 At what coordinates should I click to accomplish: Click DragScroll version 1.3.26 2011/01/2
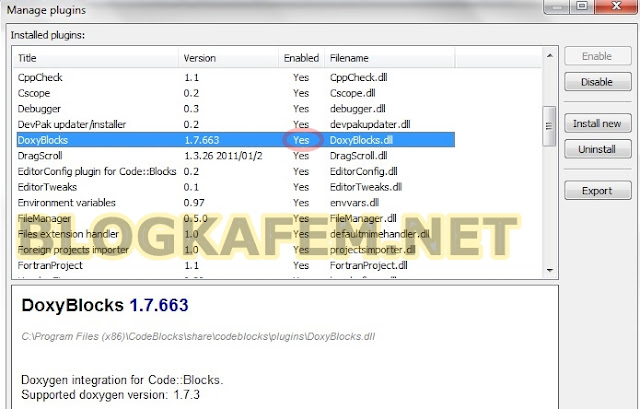[223, 156]
